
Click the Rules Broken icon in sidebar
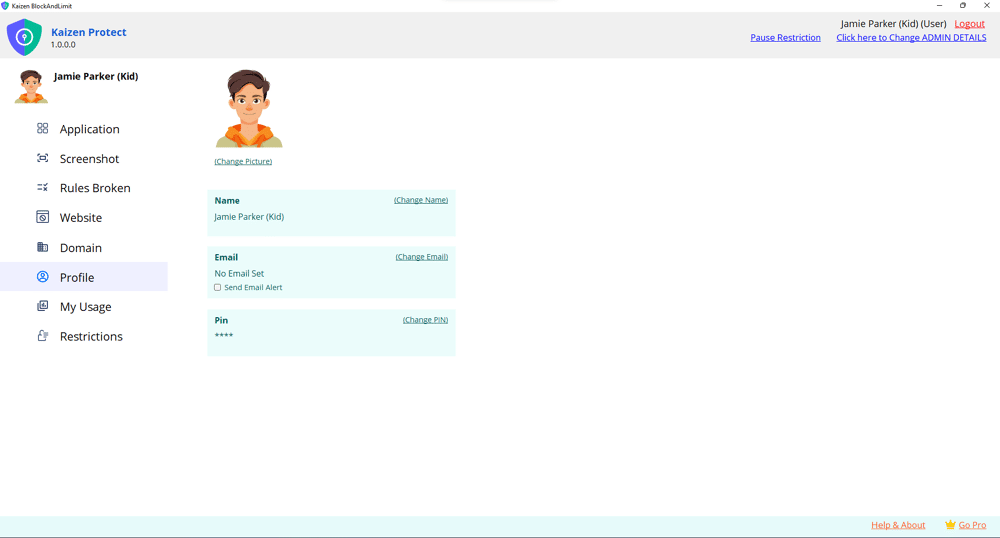click(x=42, y=187)
